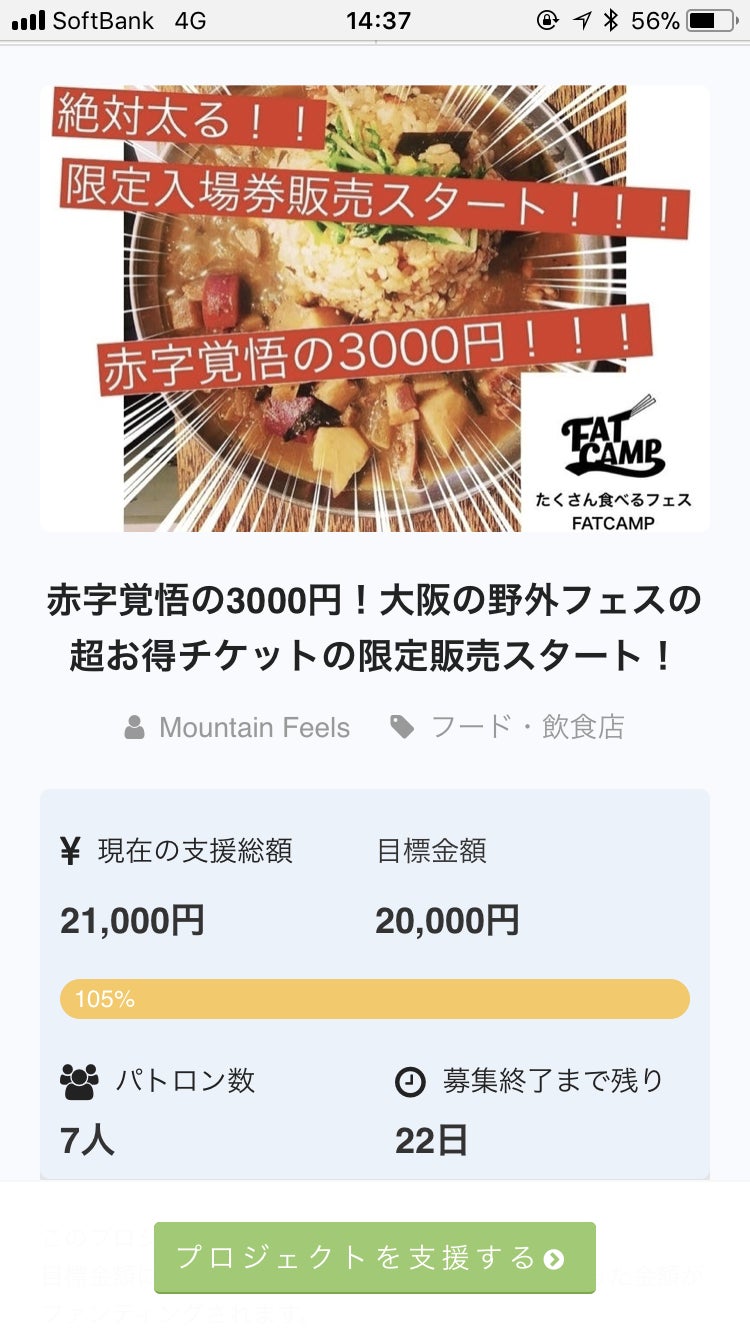
Task: Click the patrons group icon
Action: point(79,1081)
